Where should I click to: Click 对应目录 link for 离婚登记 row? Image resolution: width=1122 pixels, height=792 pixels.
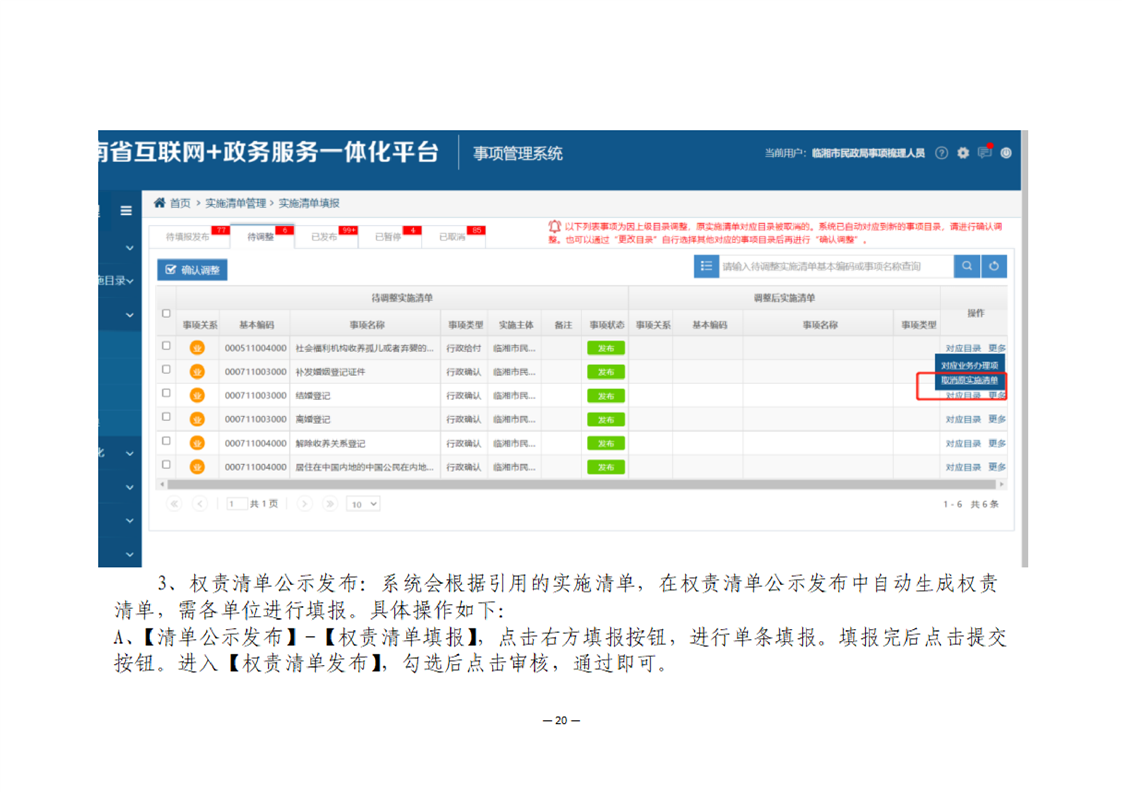[963, 419]
